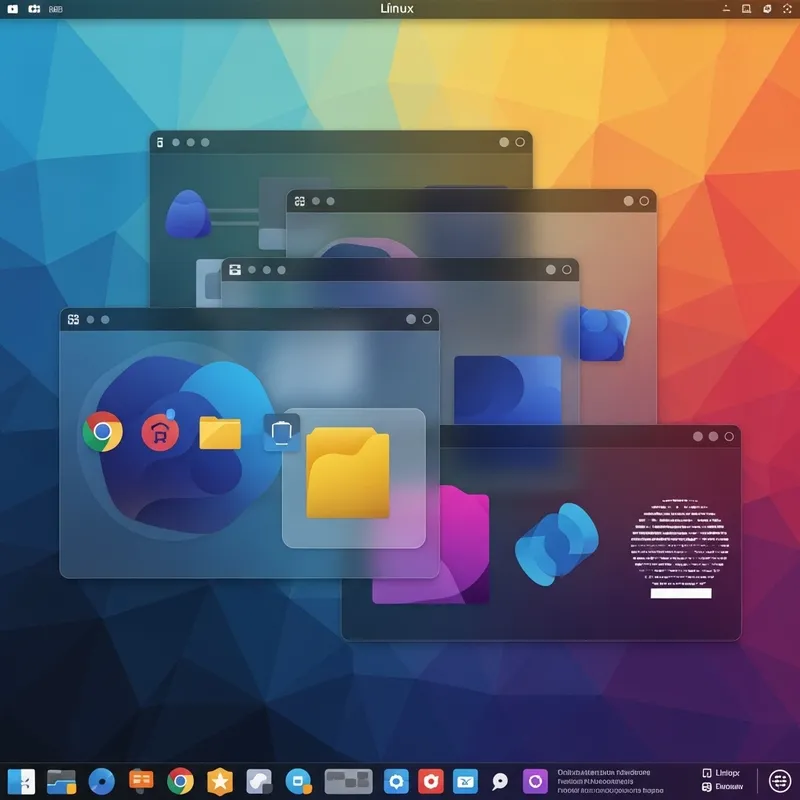
Task: Open the chat bubble app on the taskbar
Action: pos(498,781)
